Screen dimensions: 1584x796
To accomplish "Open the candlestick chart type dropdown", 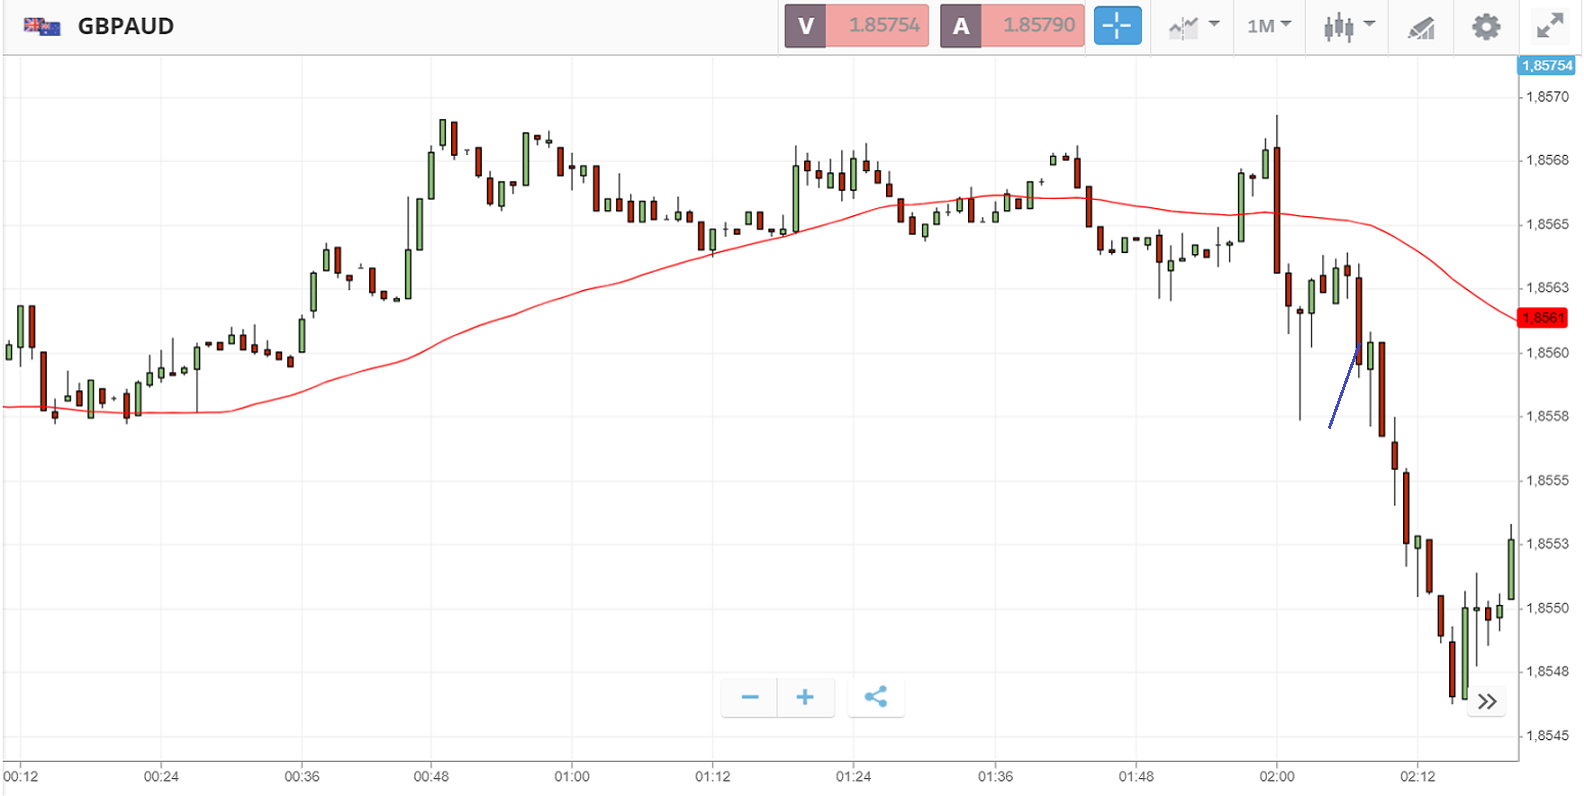I will [x=1348, y=26].
